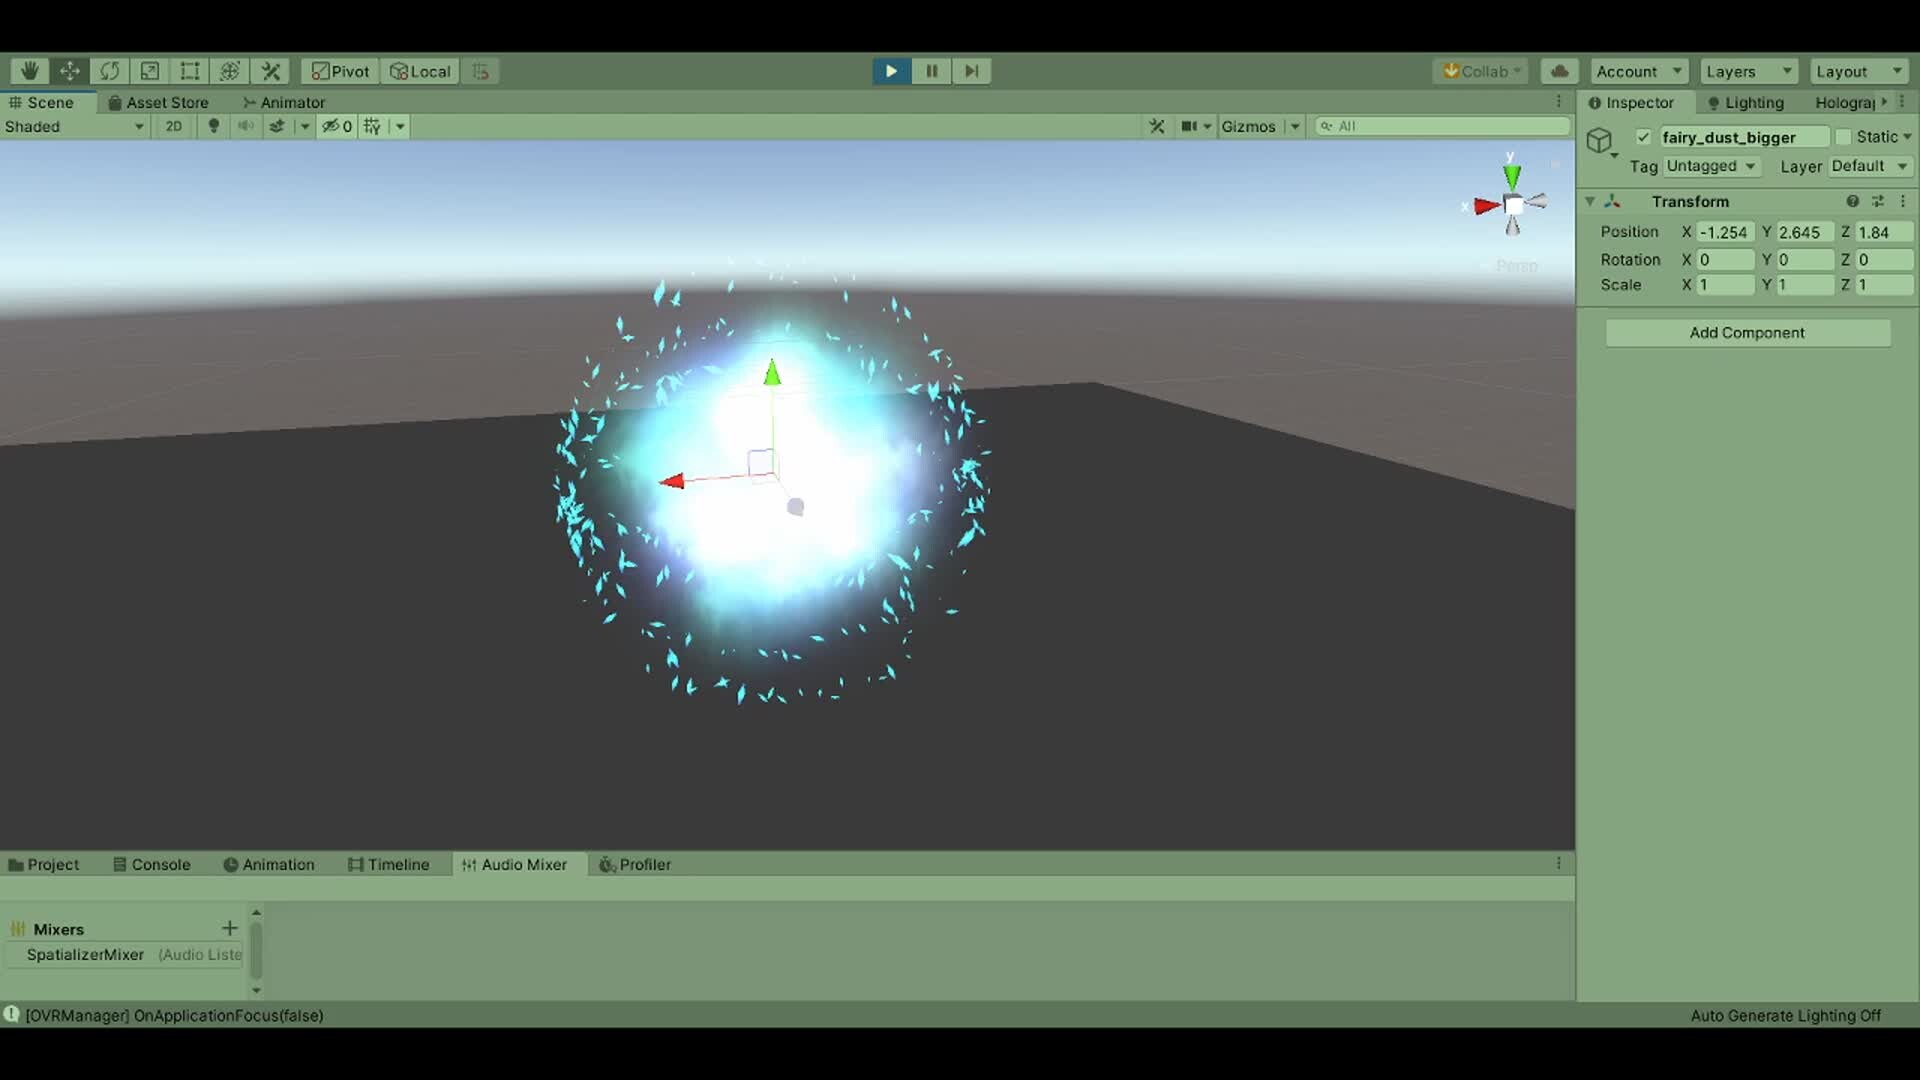This screenshot has width=1920, height=1080.
Task: Enter Play mode
Action: pos(890,70)
